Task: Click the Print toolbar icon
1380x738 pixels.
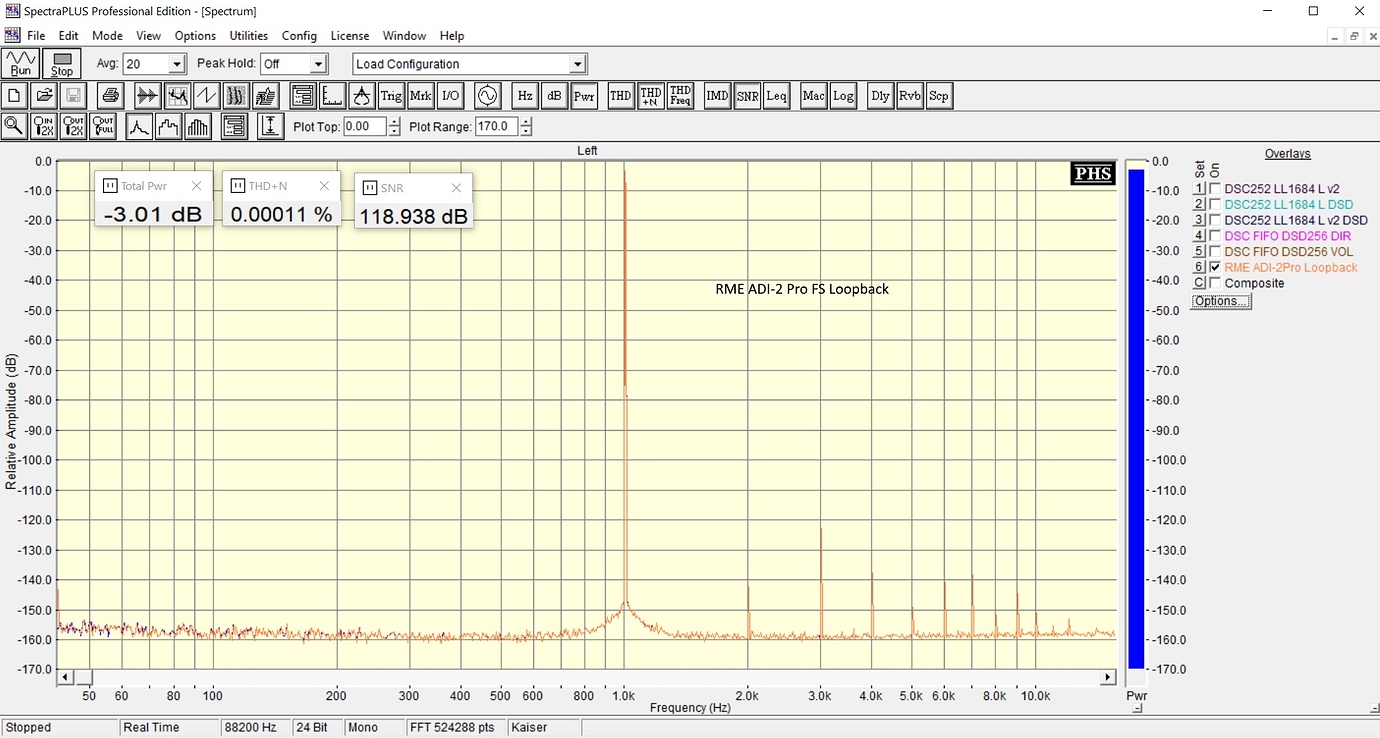Action: pyautogui.click(x=111, y=96)
